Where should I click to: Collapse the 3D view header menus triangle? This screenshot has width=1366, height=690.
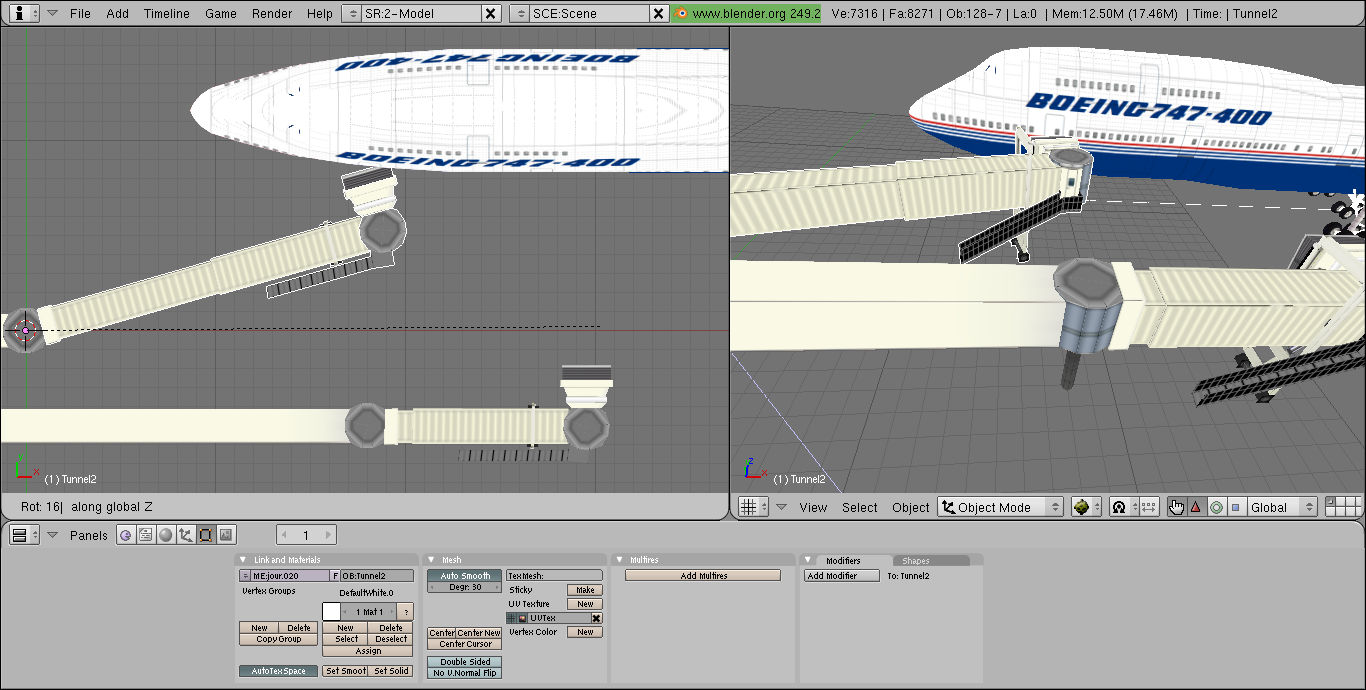(x=781, y=507)
